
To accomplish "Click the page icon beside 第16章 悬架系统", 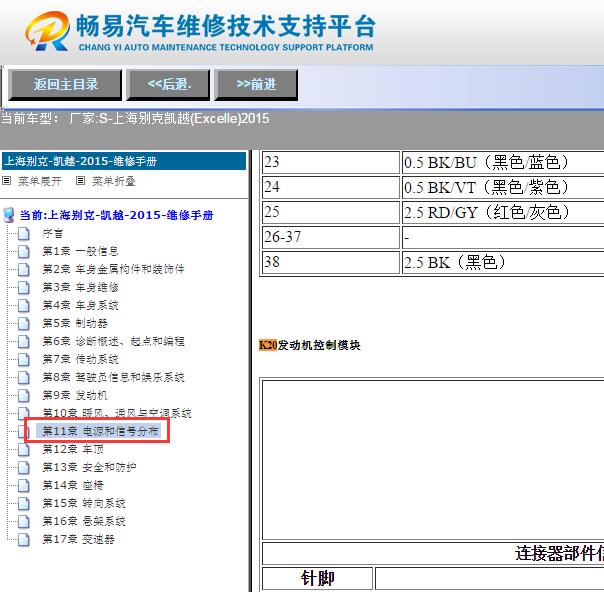I will 23,521.
